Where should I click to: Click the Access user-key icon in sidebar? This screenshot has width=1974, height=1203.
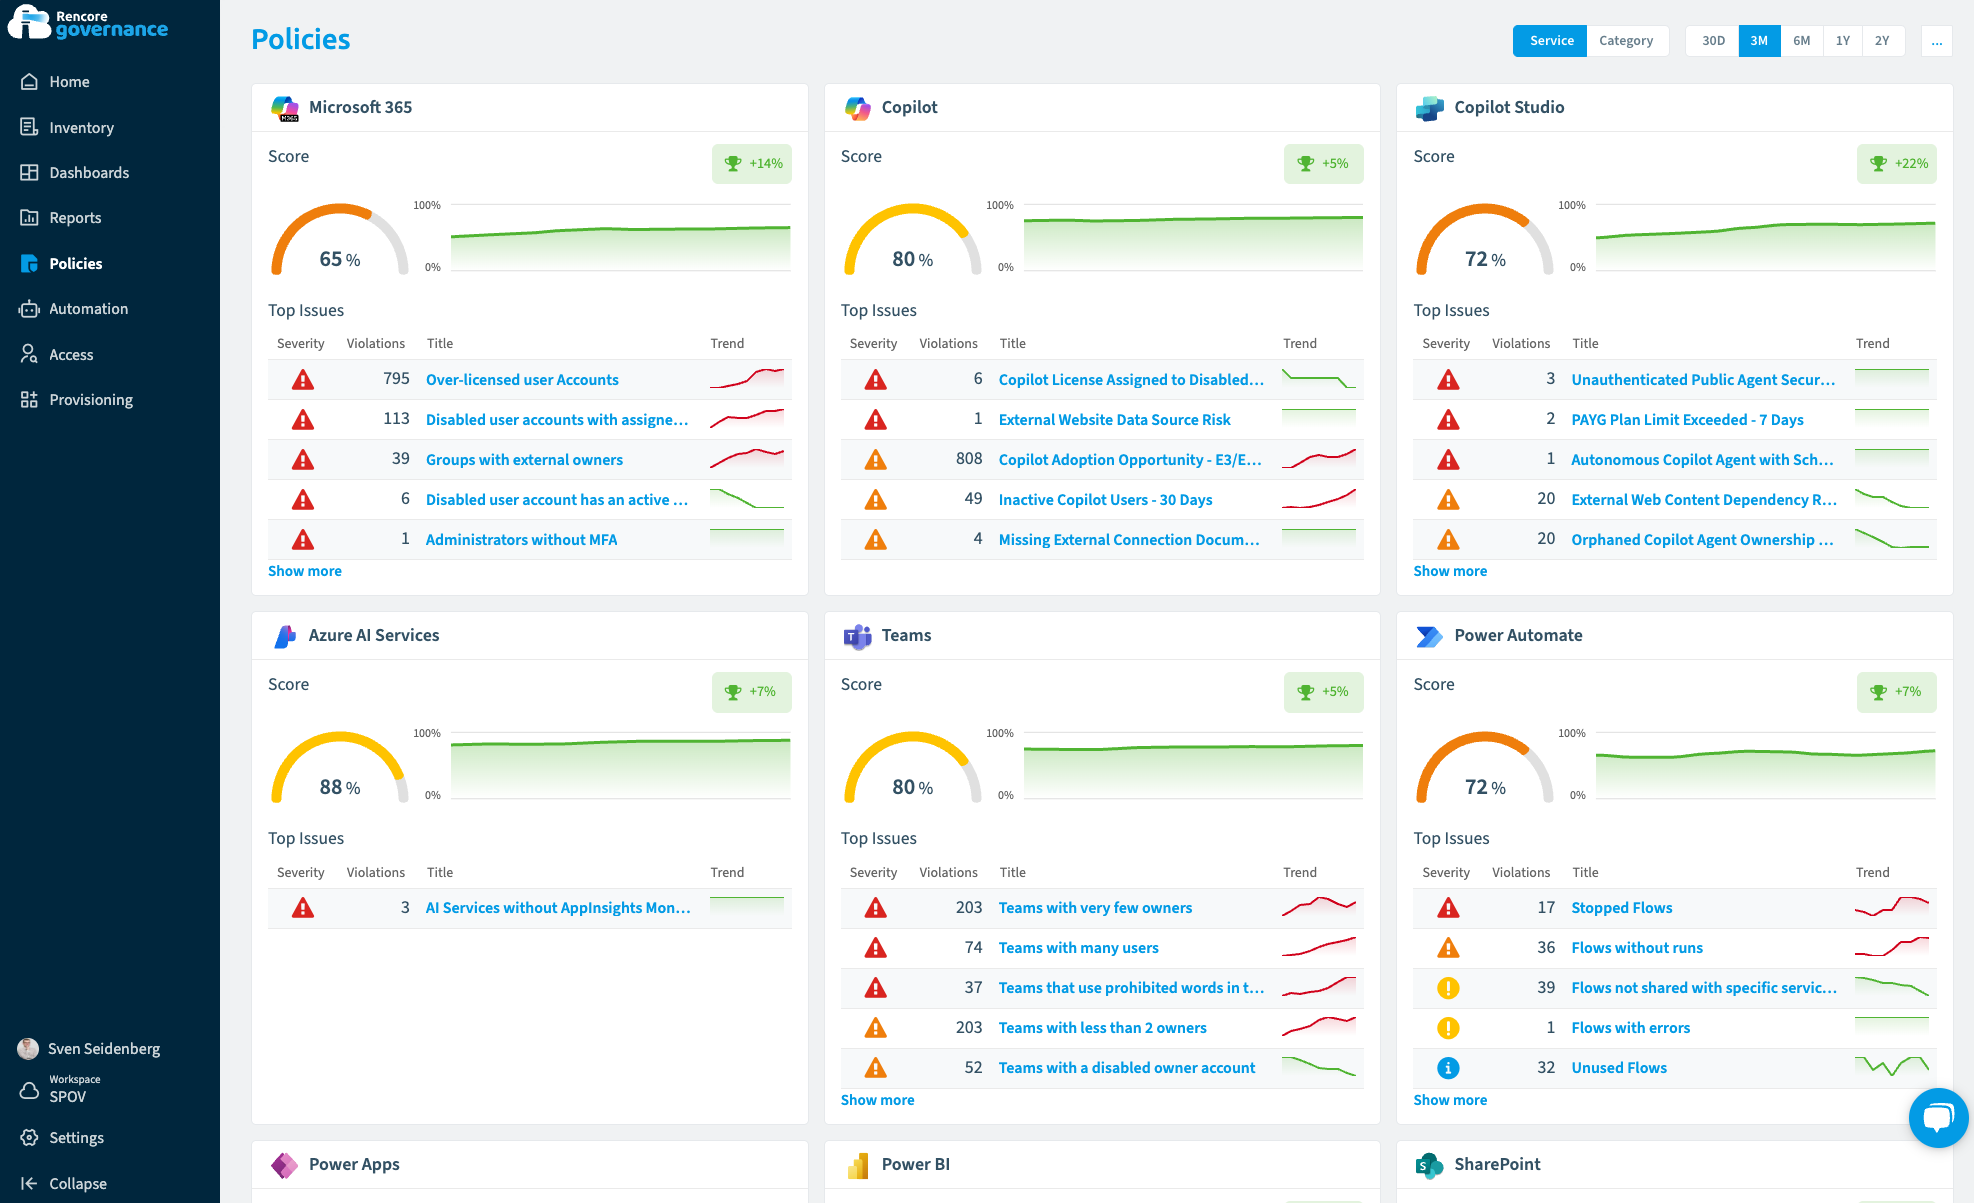coord(30,354)
